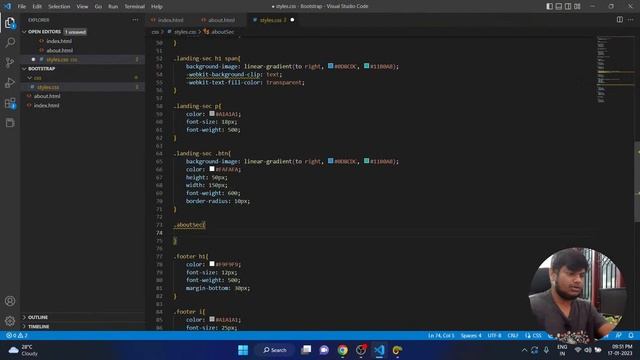
Task: Open the Selection menu
Action: (x=59, y=7)
